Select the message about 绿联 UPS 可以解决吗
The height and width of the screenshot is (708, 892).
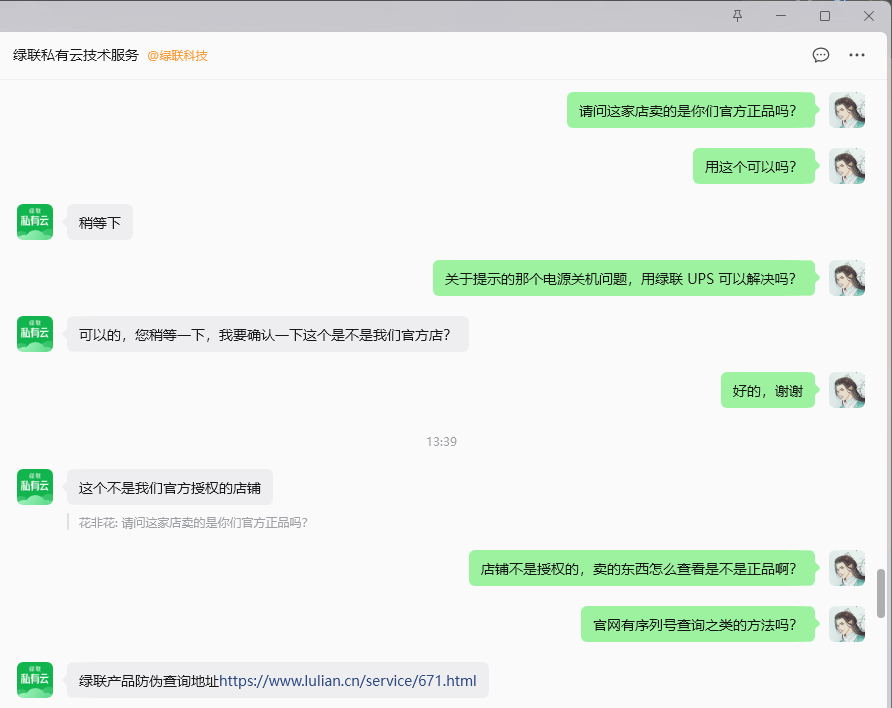pos(623,279)
